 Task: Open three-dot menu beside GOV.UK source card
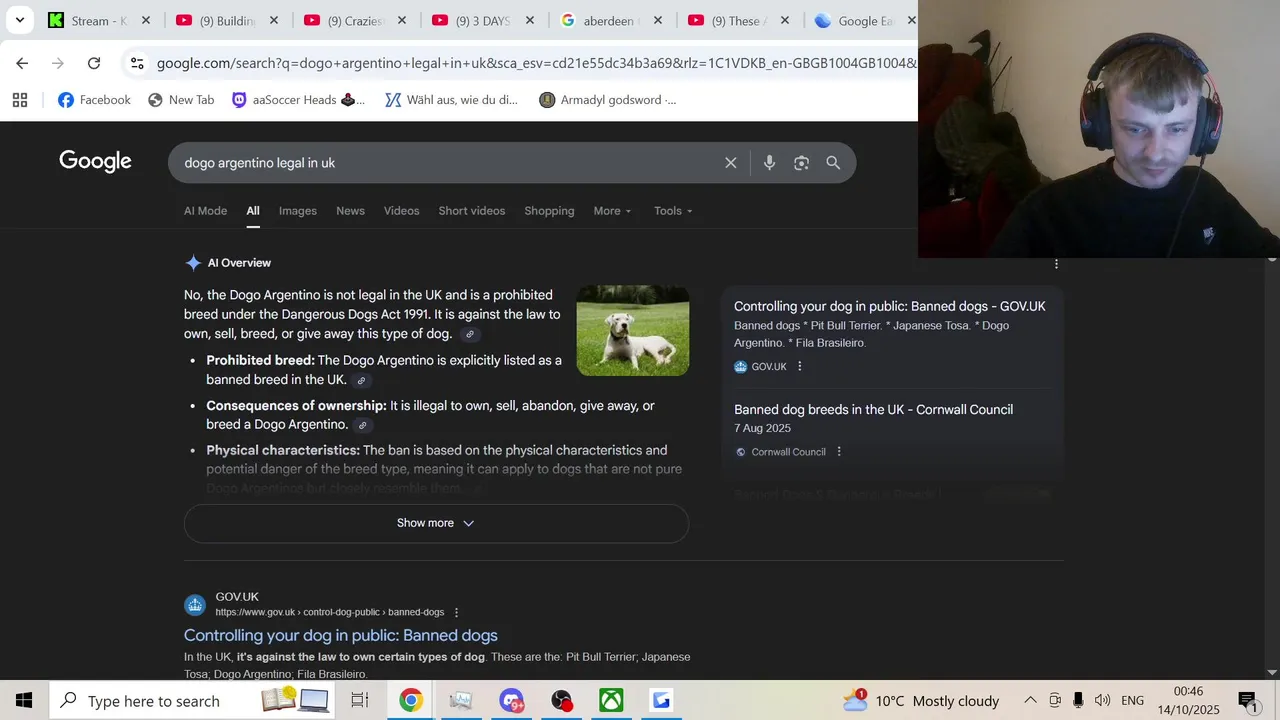pos(799,367)
